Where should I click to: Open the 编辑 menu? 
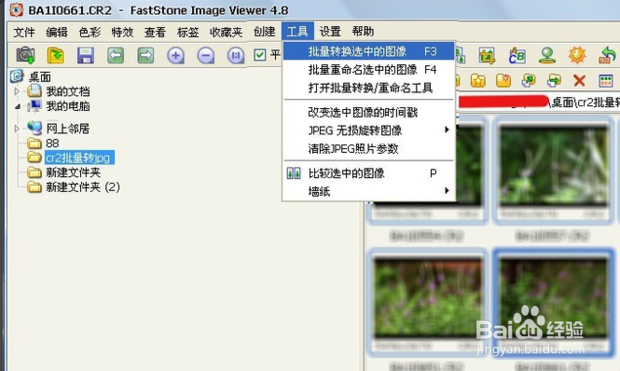[x=57, y=32]
